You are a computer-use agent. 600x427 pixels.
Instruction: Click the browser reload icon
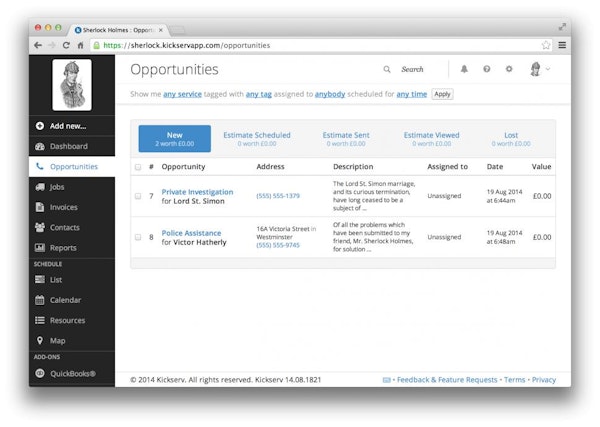67,45
